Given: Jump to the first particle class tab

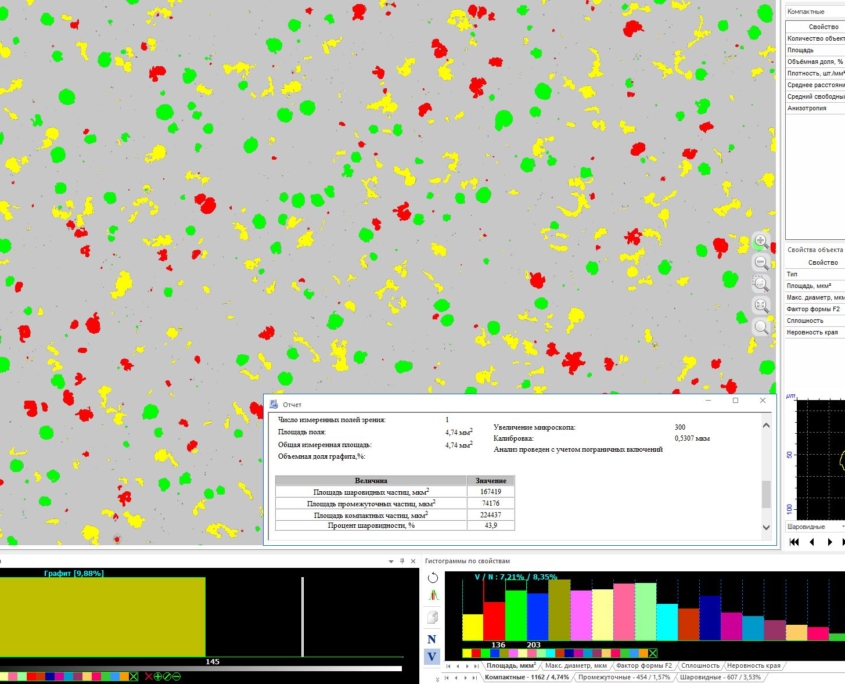Looking at the screenshot, I should [x=448, y=678].
